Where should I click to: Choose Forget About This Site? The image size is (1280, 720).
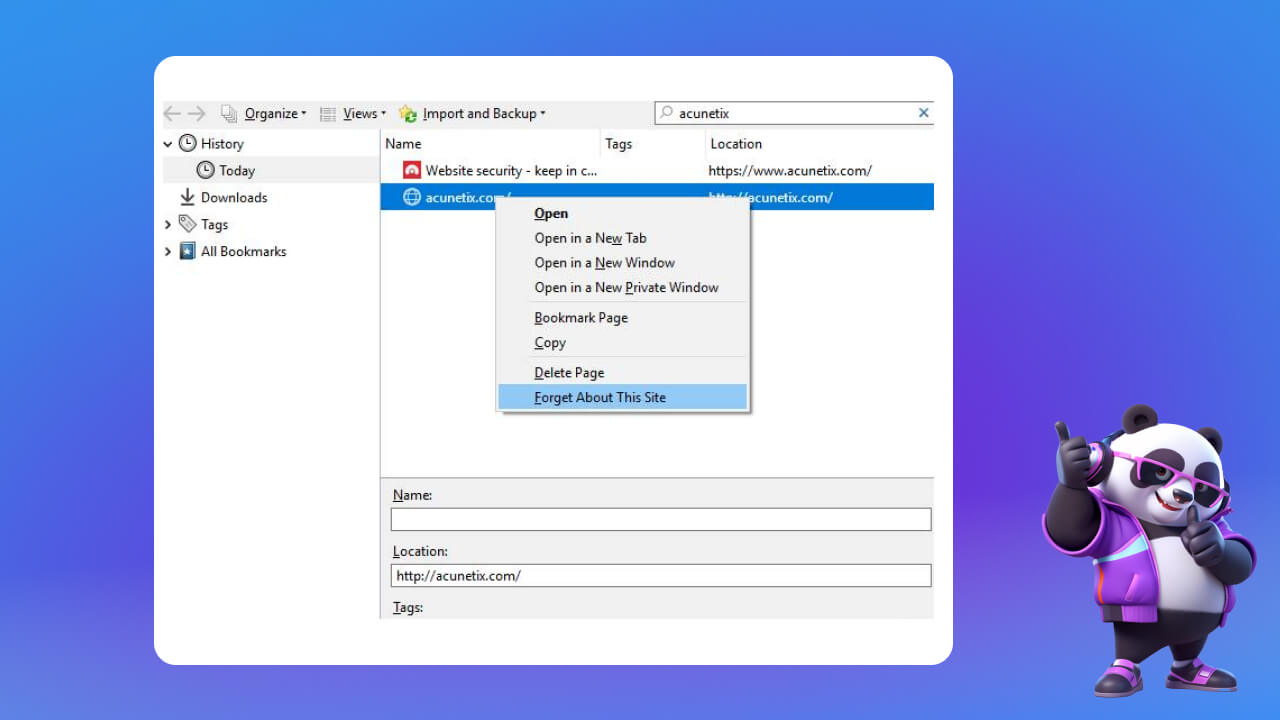click(622, 397)
